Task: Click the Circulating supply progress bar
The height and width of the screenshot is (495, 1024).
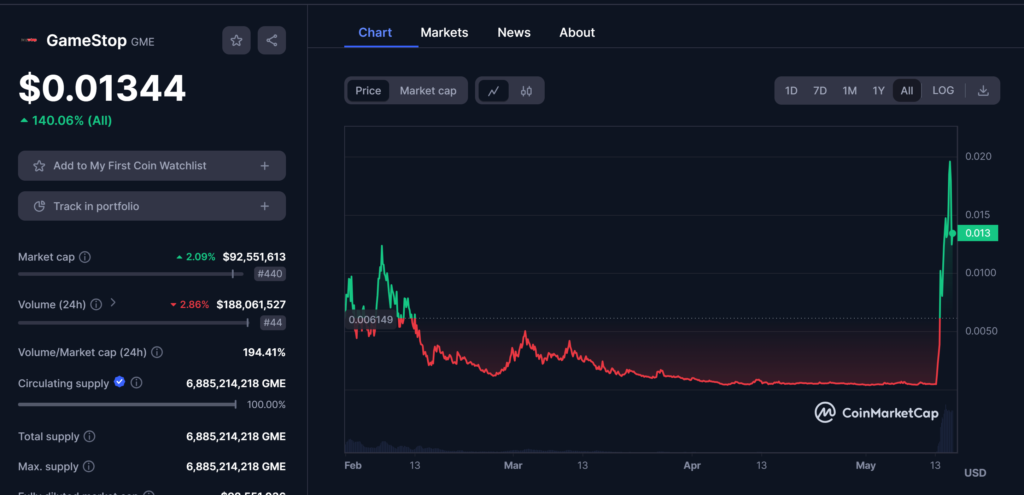Action: [127, 404]
